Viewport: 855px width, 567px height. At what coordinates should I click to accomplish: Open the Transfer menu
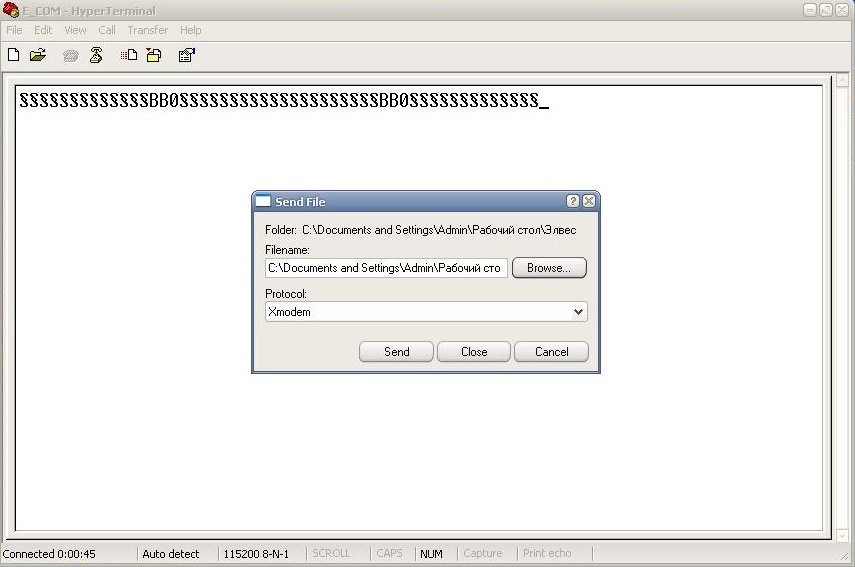pyautogui.click(x=147, y=30)
